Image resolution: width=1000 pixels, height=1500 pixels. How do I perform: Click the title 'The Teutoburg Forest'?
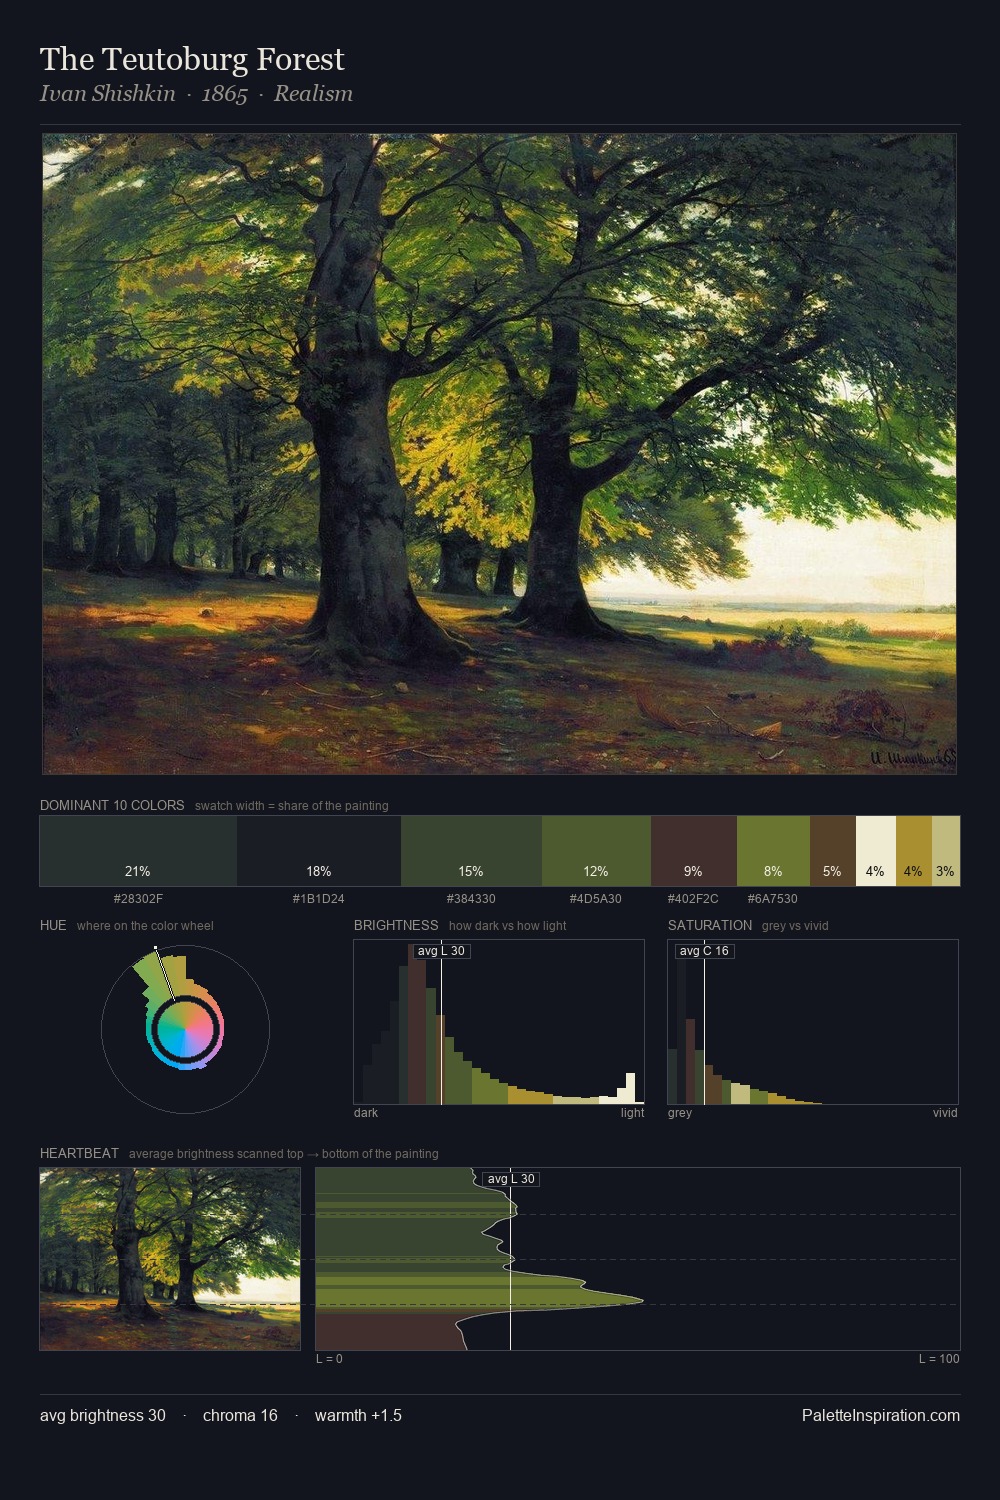[192, 60]
